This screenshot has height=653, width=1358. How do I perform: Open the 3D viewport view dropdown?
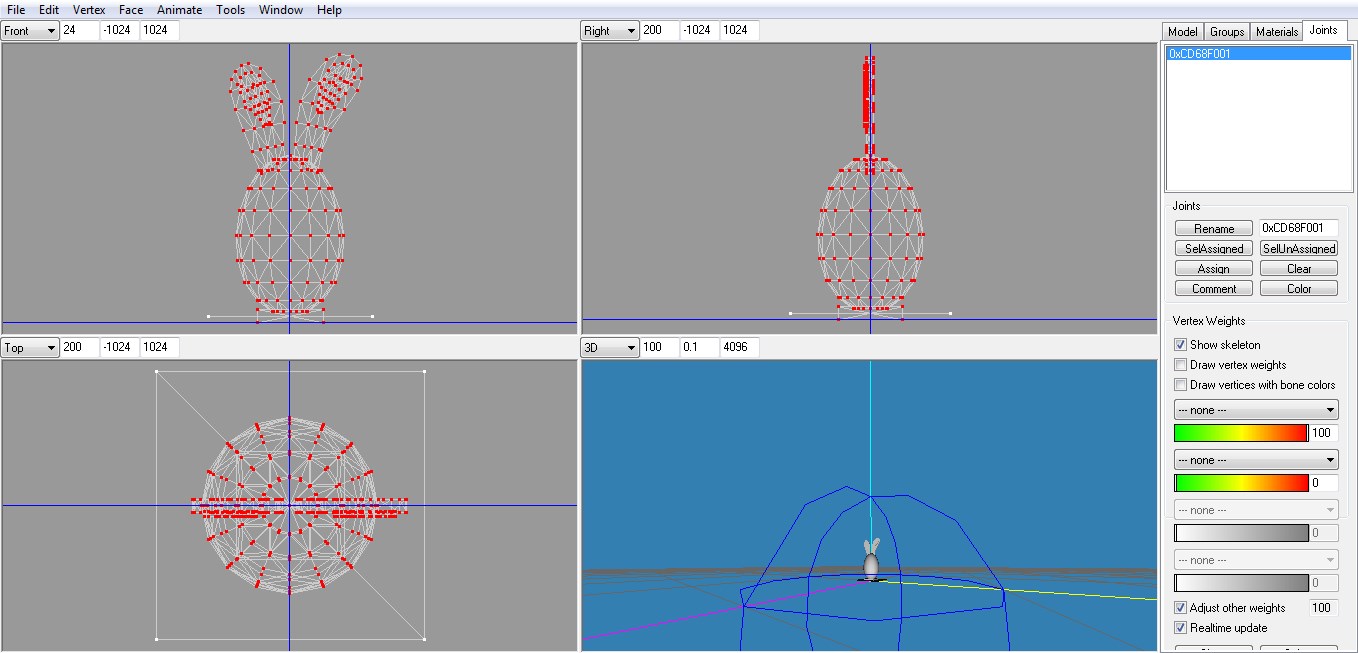pos(610,348)
